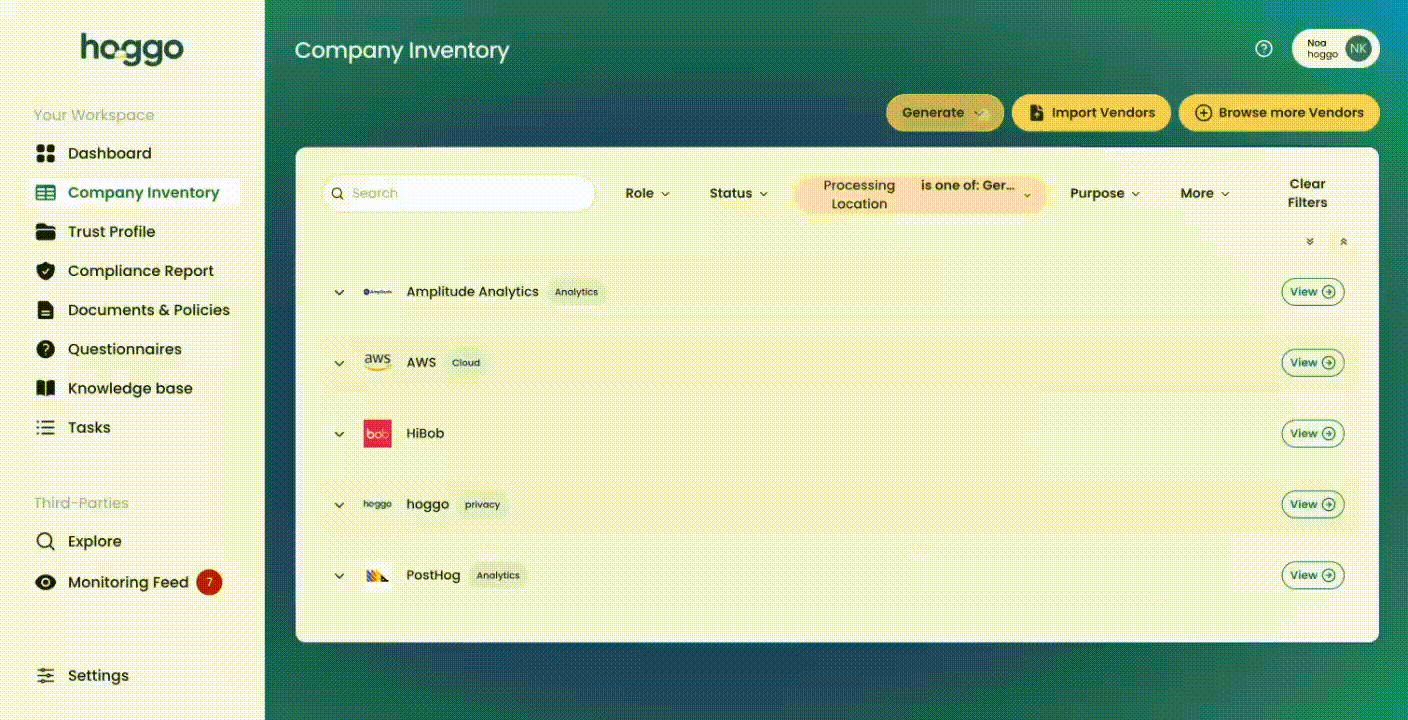Navigate to Documents & Policies

click(148, 310)
